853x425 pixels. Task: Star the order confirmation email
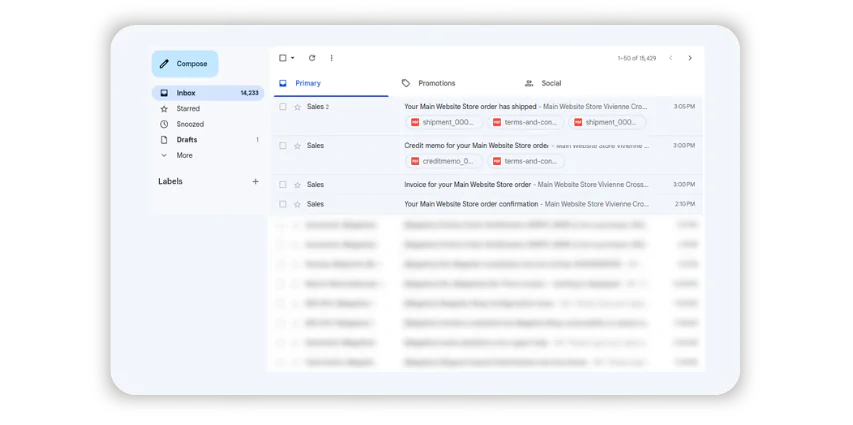tap(297, 204)
